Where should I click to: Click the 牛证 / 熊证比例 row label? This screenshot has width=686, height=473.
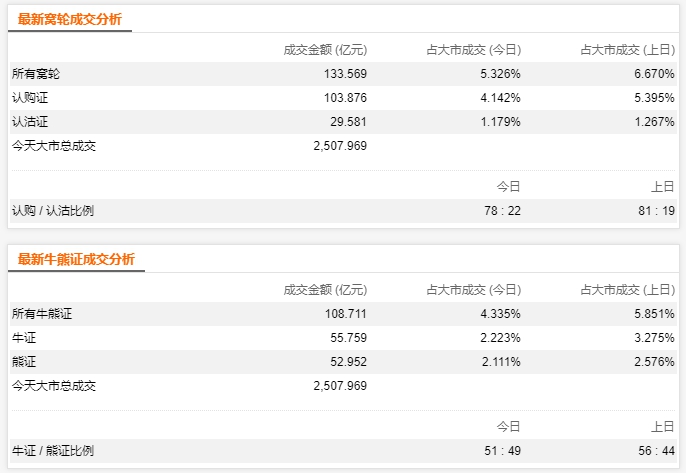point(54,451)
